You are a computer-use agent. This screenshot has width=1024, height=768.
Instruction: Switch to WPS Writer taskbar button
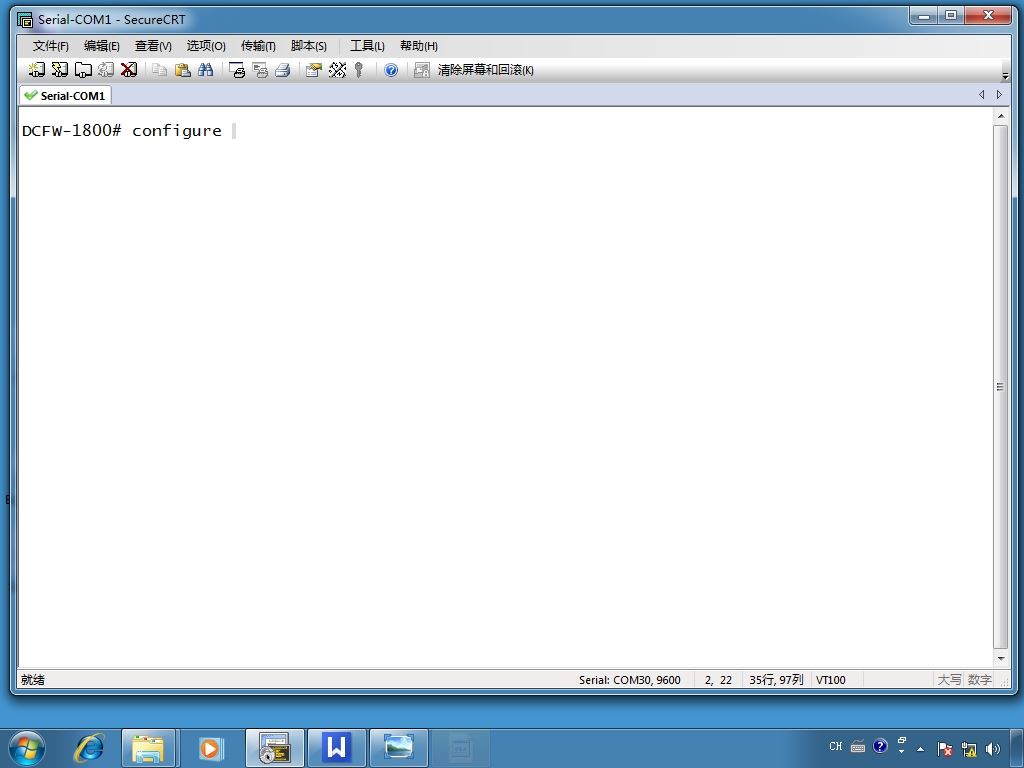(x=336, y=748)
